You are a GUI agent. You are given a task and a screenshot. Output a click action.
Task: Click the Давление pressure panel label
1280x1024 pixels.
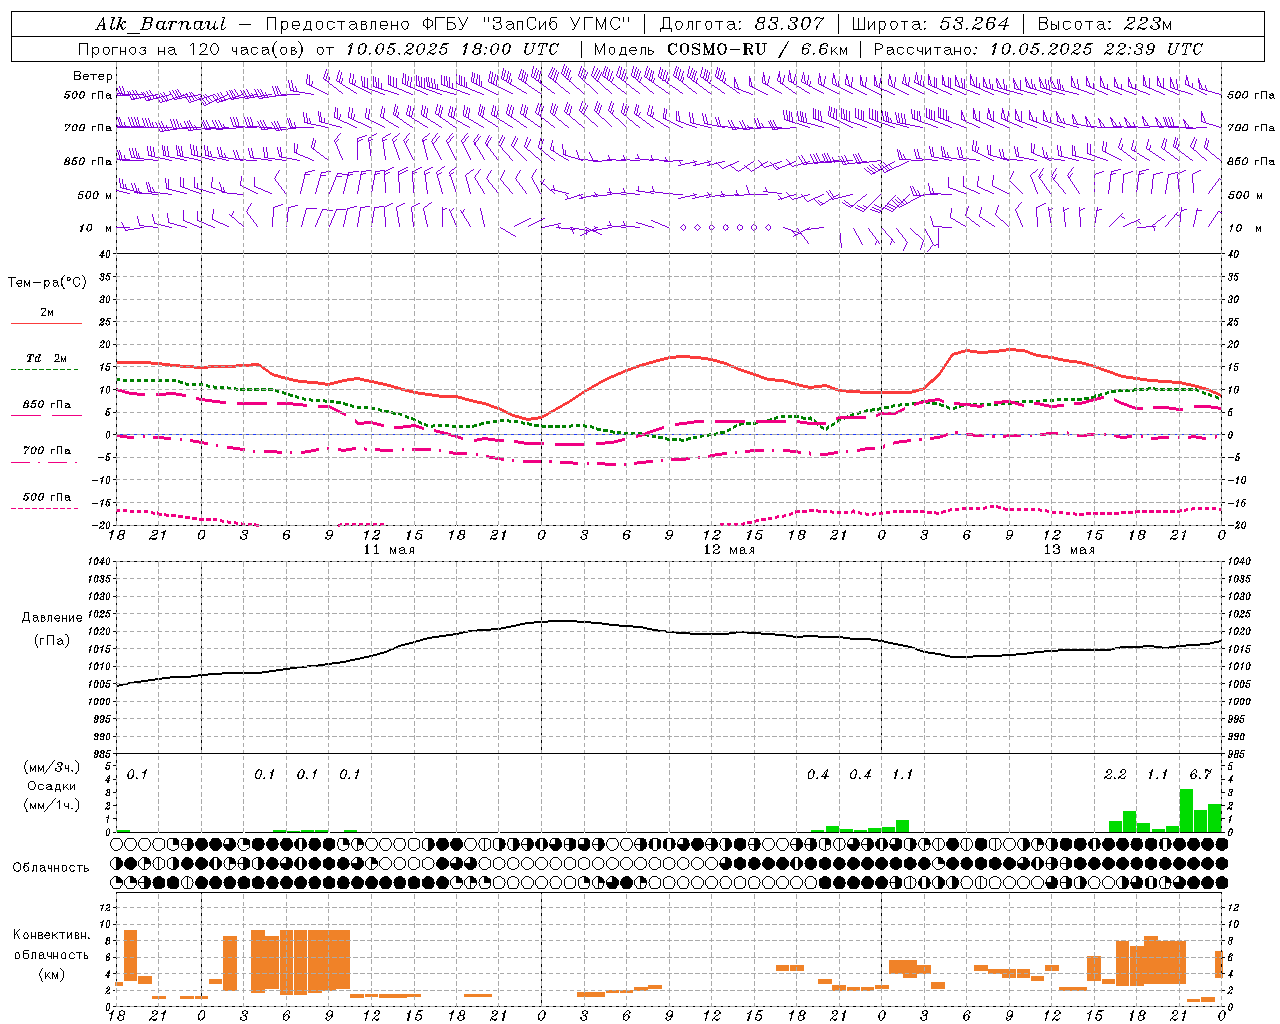pyautogui.click(x=52, y=617)
